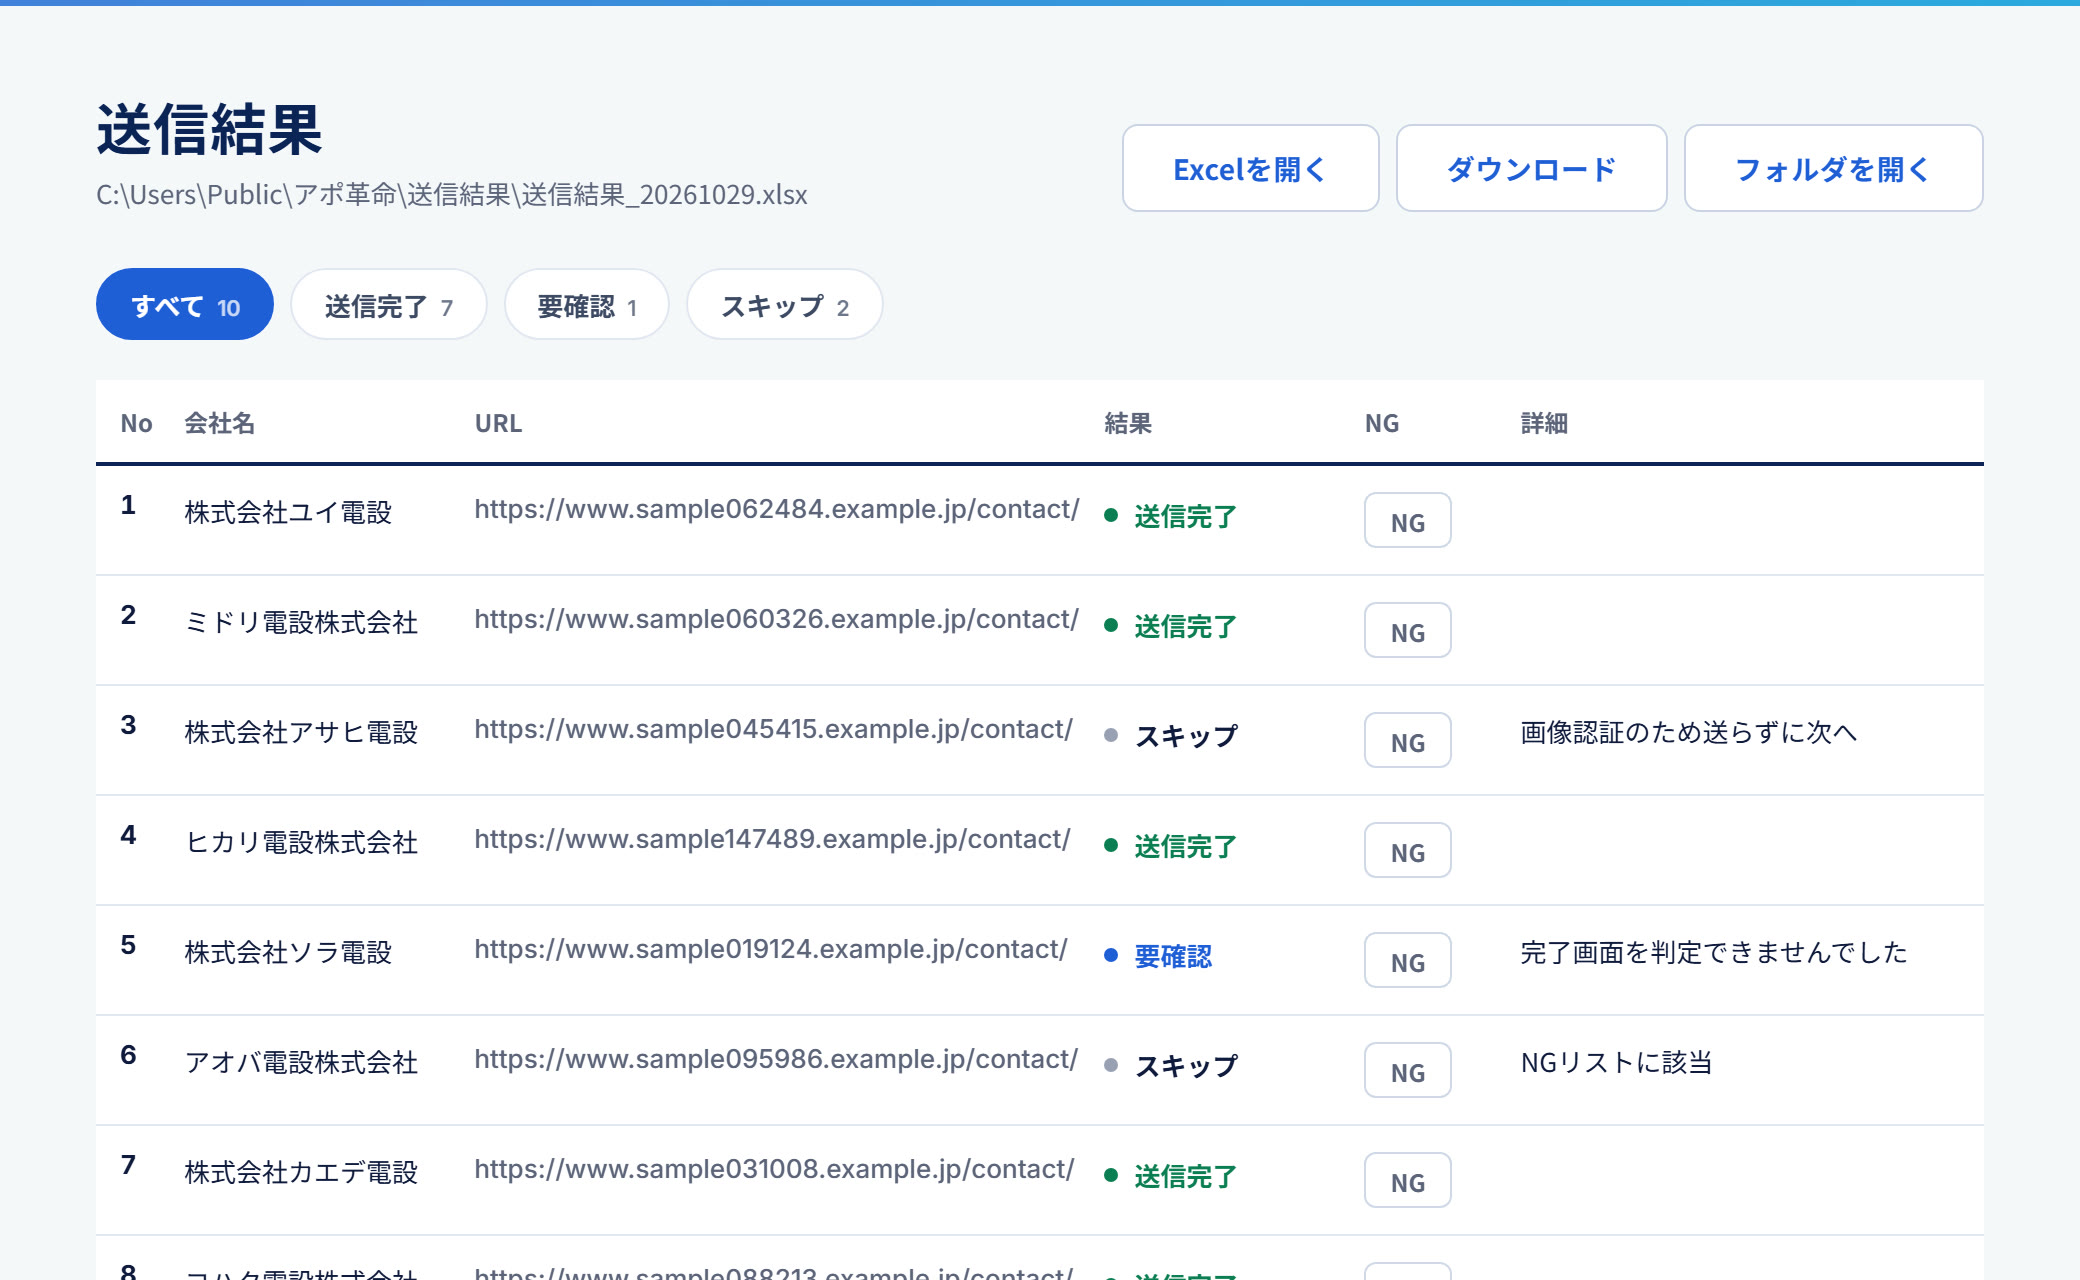Click the URL column header
The height and width of the screenshot is (1280, 2080).
(498, 424)
